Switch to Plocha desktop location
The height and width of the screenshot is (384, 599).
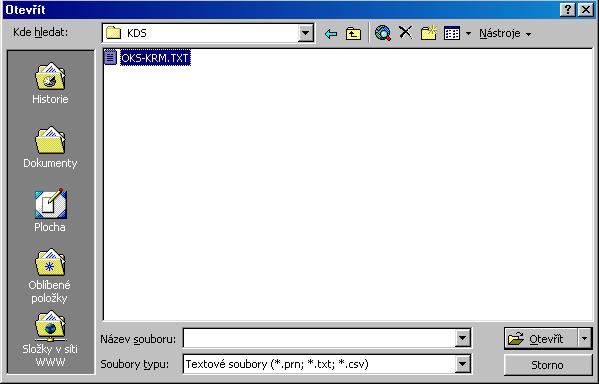50,211
